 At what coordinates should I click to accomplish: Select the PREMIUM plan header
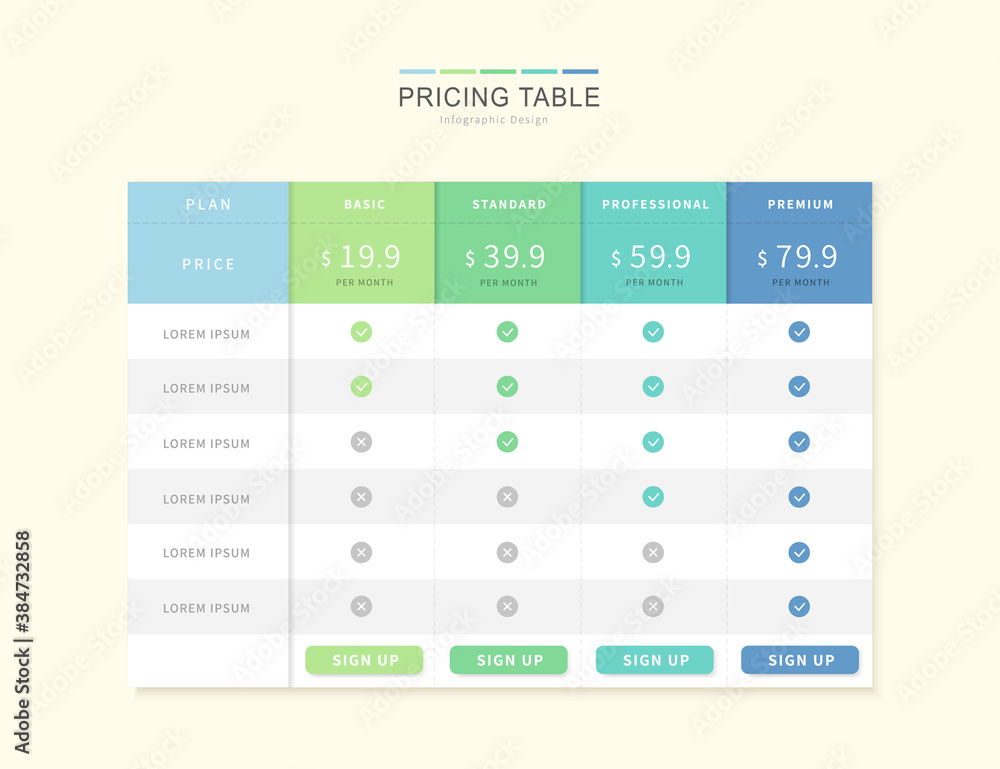point(800,203)
